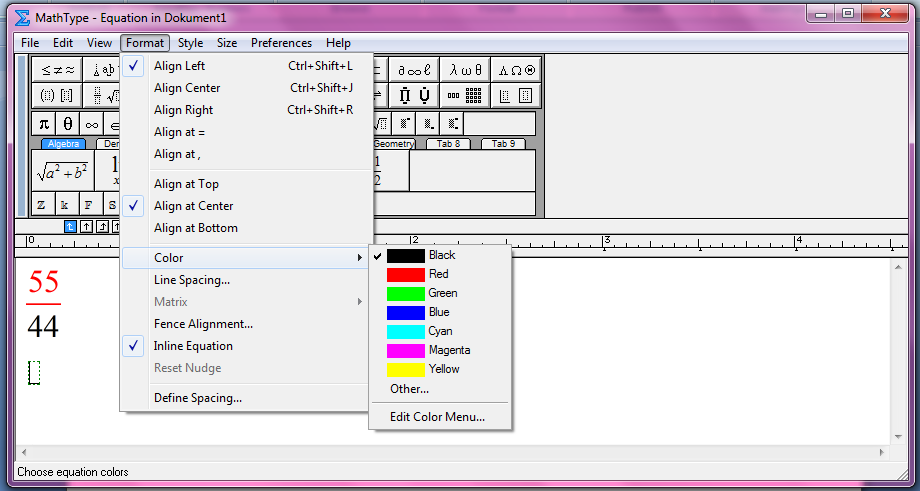This screenshot has height=491, width=920.
Task: Switch to the Geometry tab
Action: click(x=393, y=144)
